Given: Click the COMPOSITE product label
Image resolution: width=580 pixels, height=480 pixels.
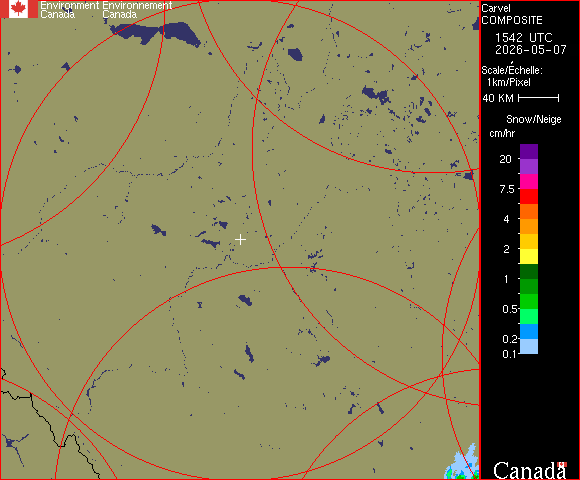Looking at the screenshot, I should click(512, 20).
